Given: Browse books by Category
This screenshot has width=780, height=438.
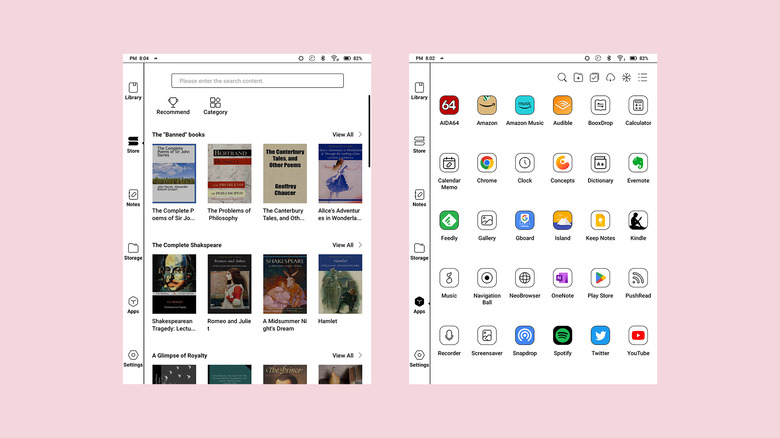Looking at the screenshot, I should coord(215,106).
